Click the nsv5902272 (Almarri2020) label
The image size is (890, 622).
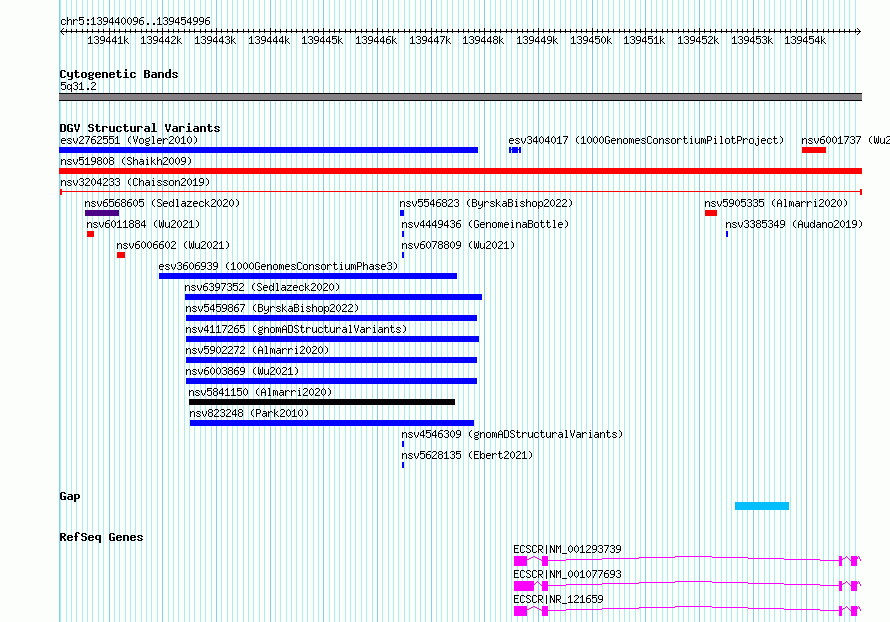257,350
